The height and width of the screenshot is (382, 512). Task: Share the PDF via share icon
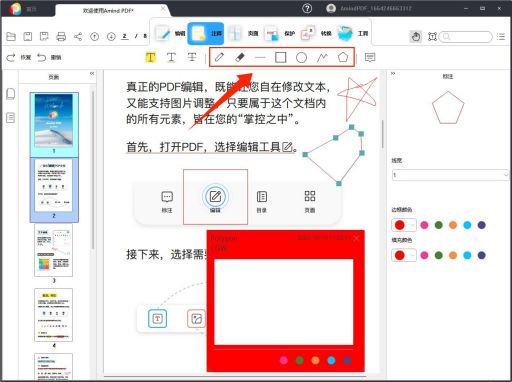pyautogui.click(x=78, y=36)
